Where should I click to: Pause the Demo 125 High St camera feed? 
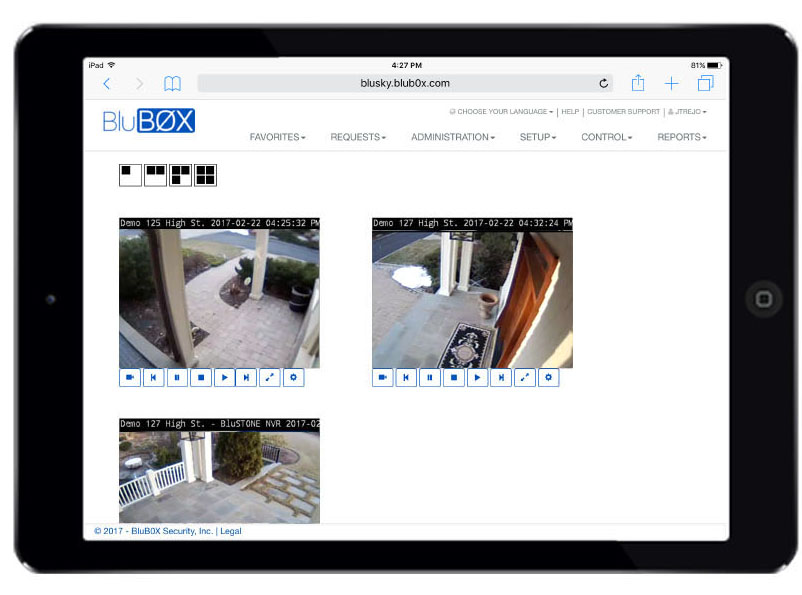pyautogui.click(x=177, y=377)
